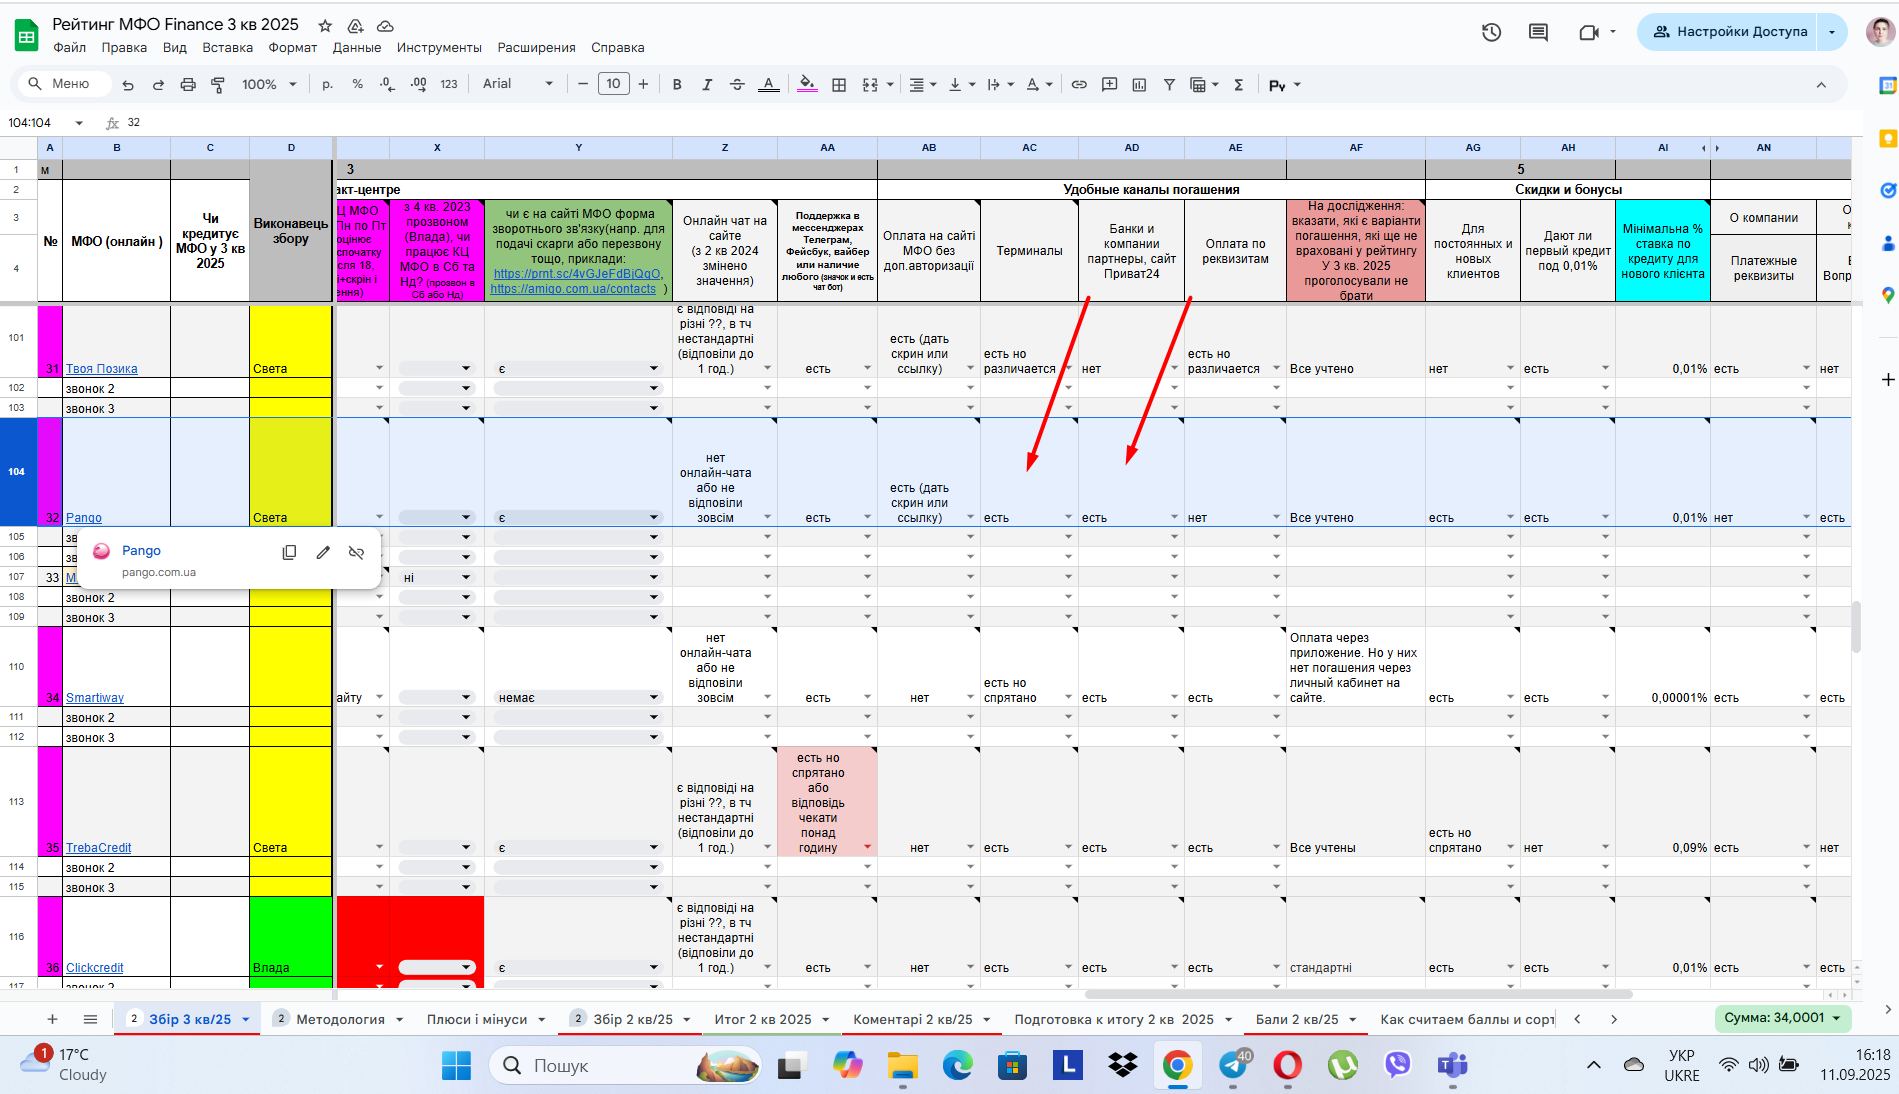Decrease decimal places icon
The width and height of the screenshot is (1899, 1094).
387,85
